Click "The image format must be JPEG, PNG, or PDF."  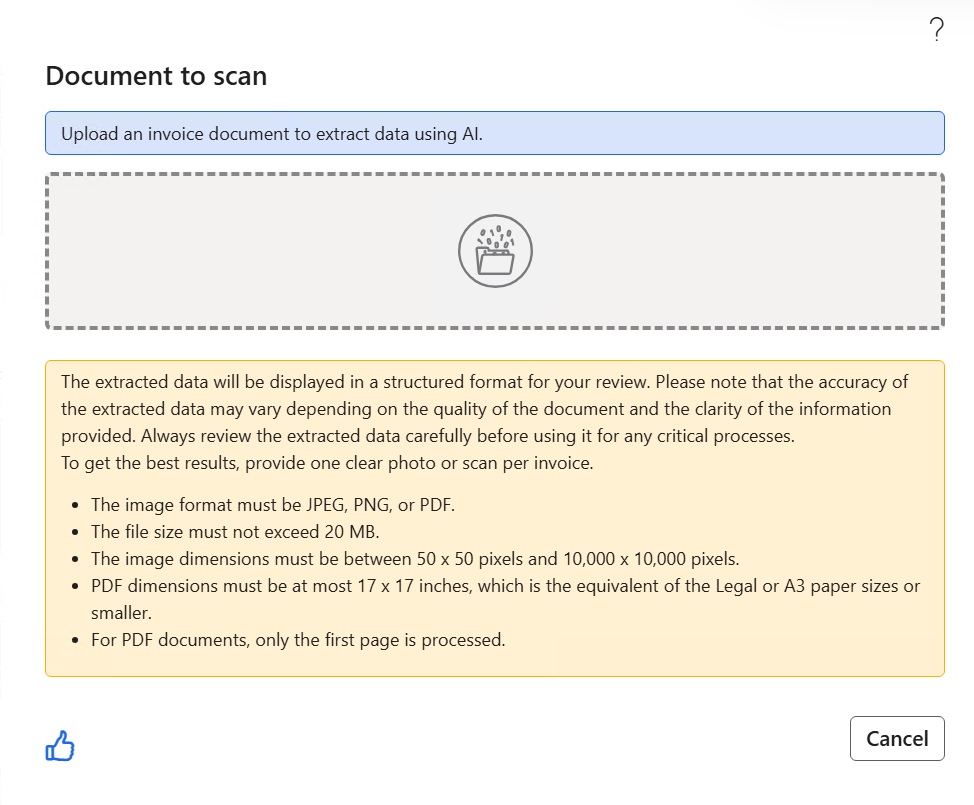pos(273,505)
